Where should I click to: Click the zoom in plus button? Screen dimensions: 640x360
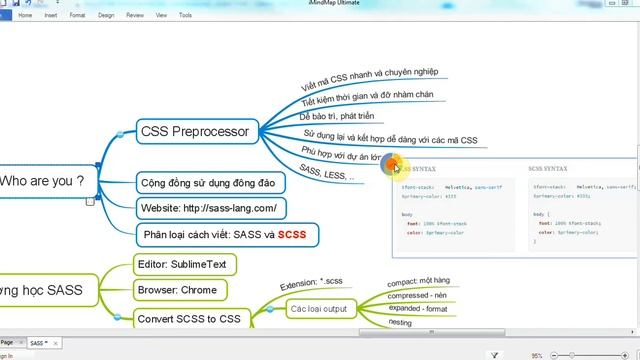(x=624, y=356)
